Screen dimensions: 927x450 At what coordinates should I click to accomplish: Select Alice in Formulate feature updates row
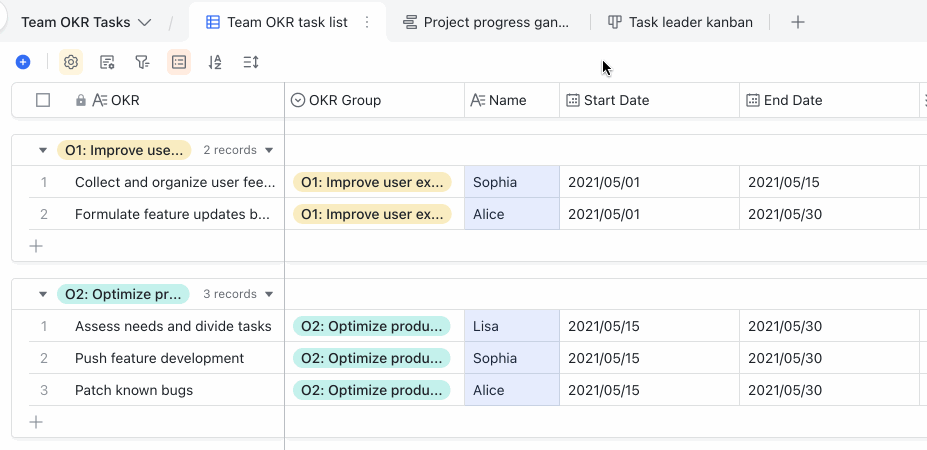coord(512,214)
